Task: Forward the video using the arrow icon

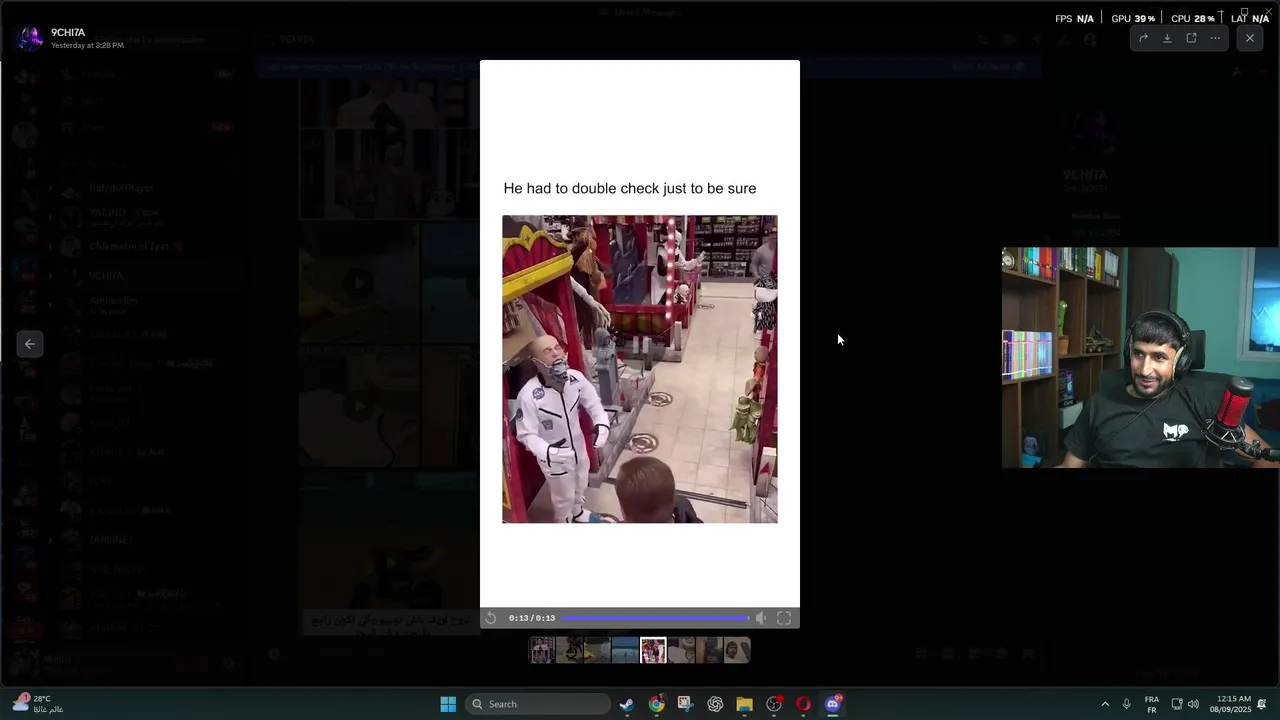Action: tap(1143, 38)
